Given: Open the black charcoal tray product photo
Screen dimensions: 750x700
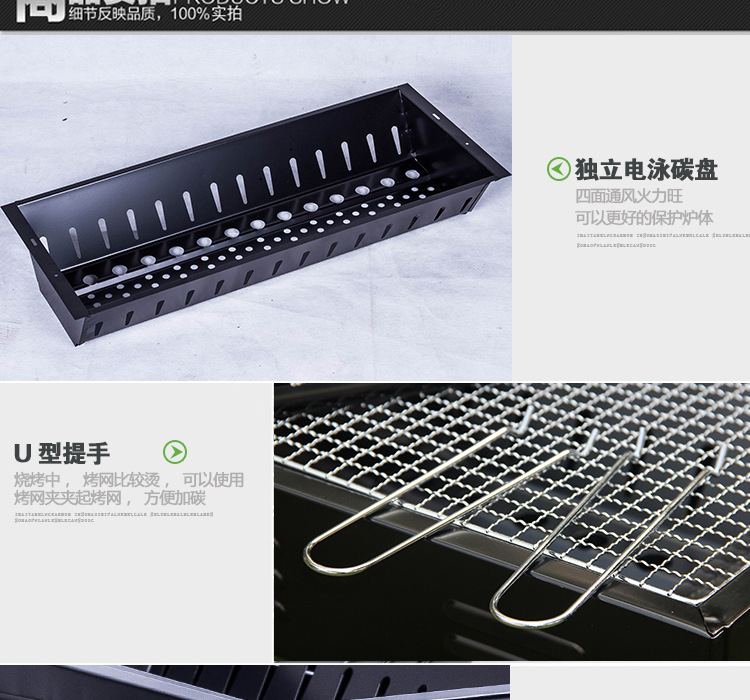Looking at the screenshot, I should [256, 207].
